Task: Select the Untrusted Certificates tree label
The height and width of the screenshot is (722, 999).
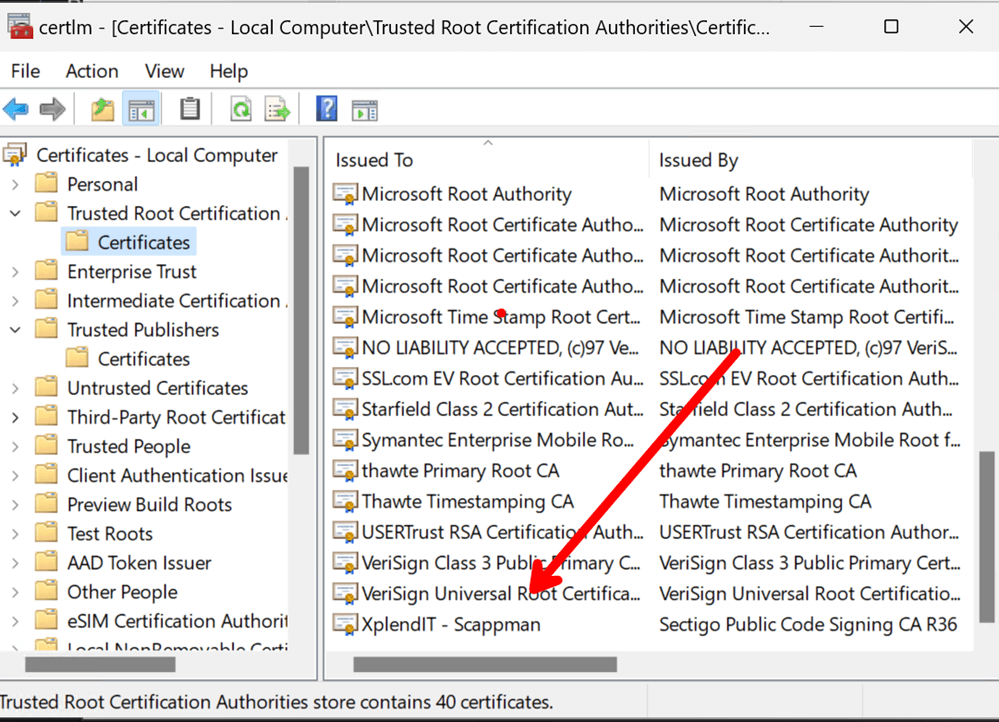Action: (157, 388)
